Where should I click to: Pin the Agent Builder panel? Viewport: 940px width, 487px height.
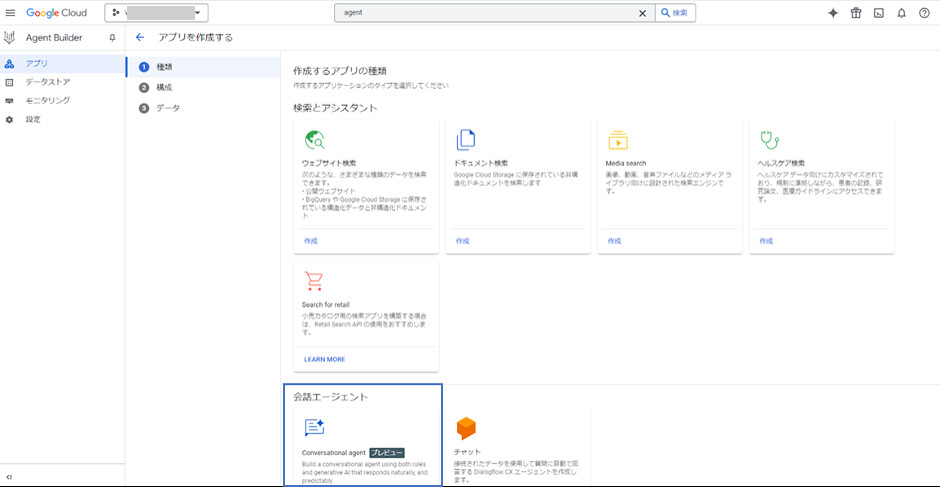pyautogui.click(x=112, y=38)
